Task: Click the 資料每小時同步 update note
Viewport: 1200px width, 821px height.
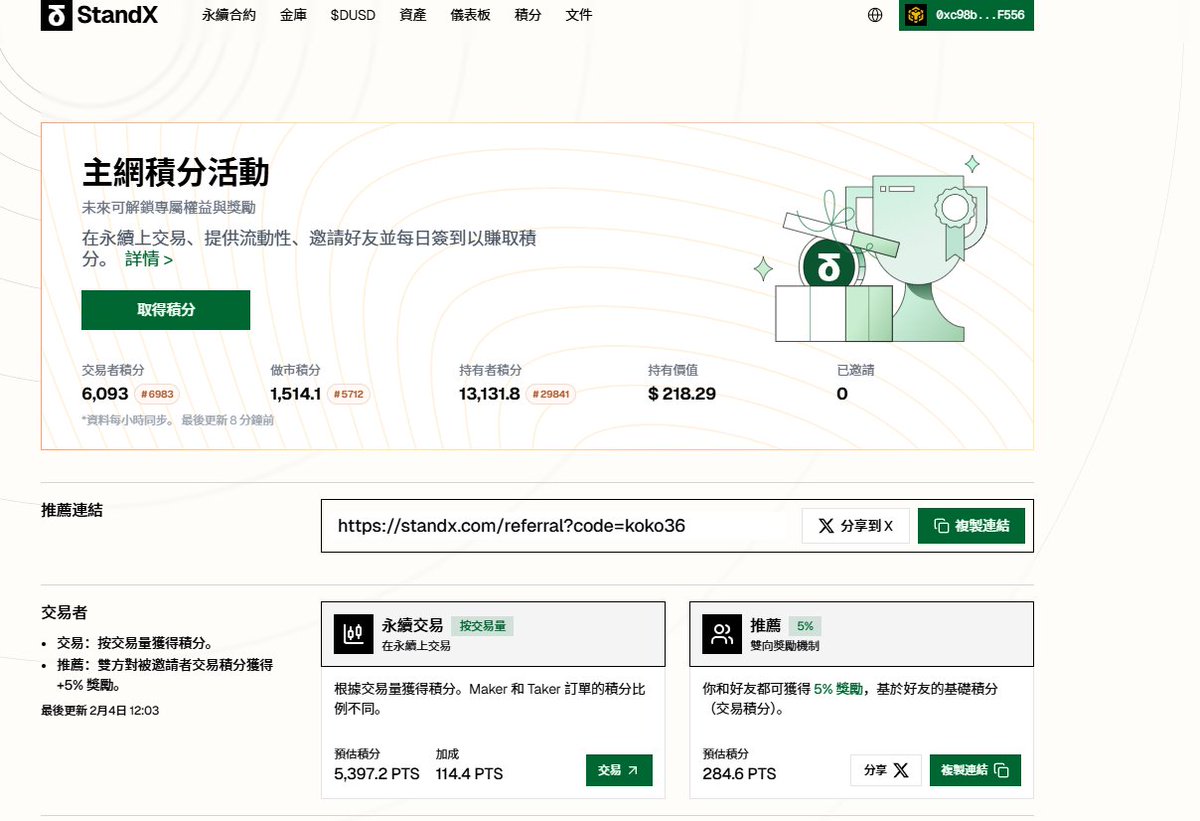Action: pos(178,420)
